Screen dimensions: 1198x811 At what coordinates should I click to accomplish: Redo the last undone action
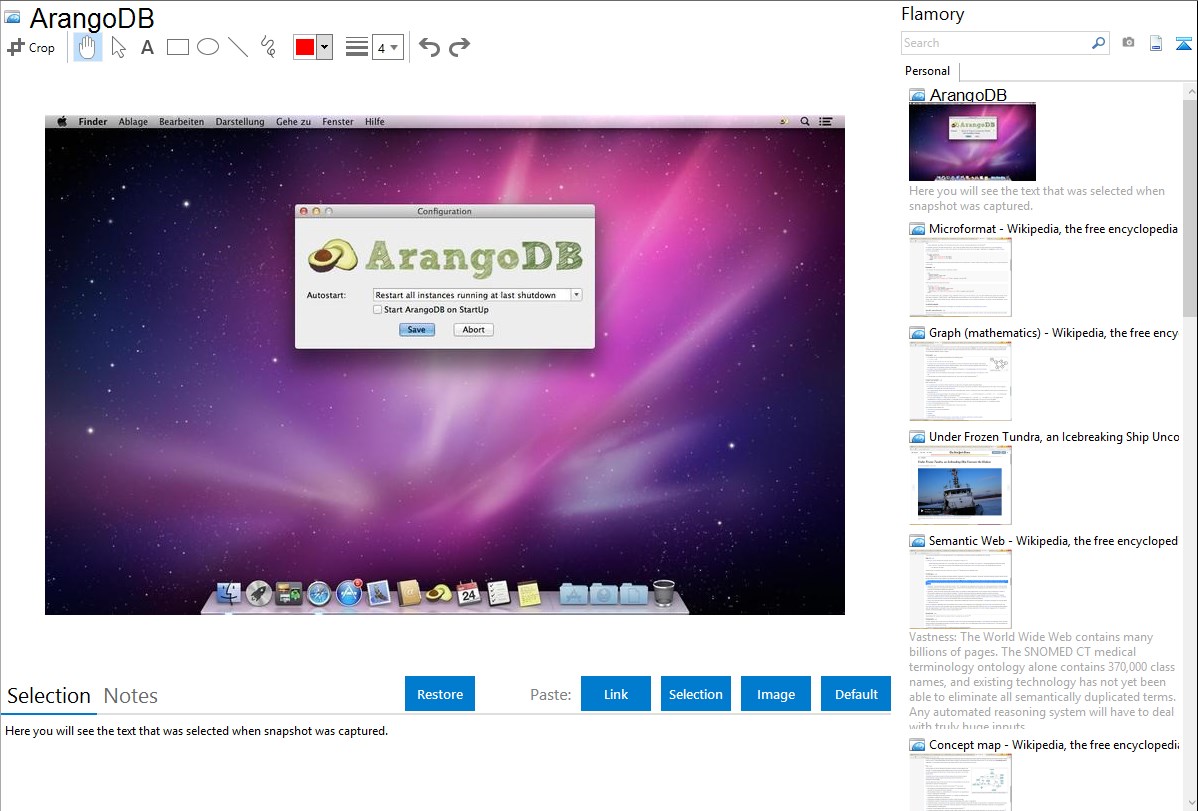(x=459, y=47)
